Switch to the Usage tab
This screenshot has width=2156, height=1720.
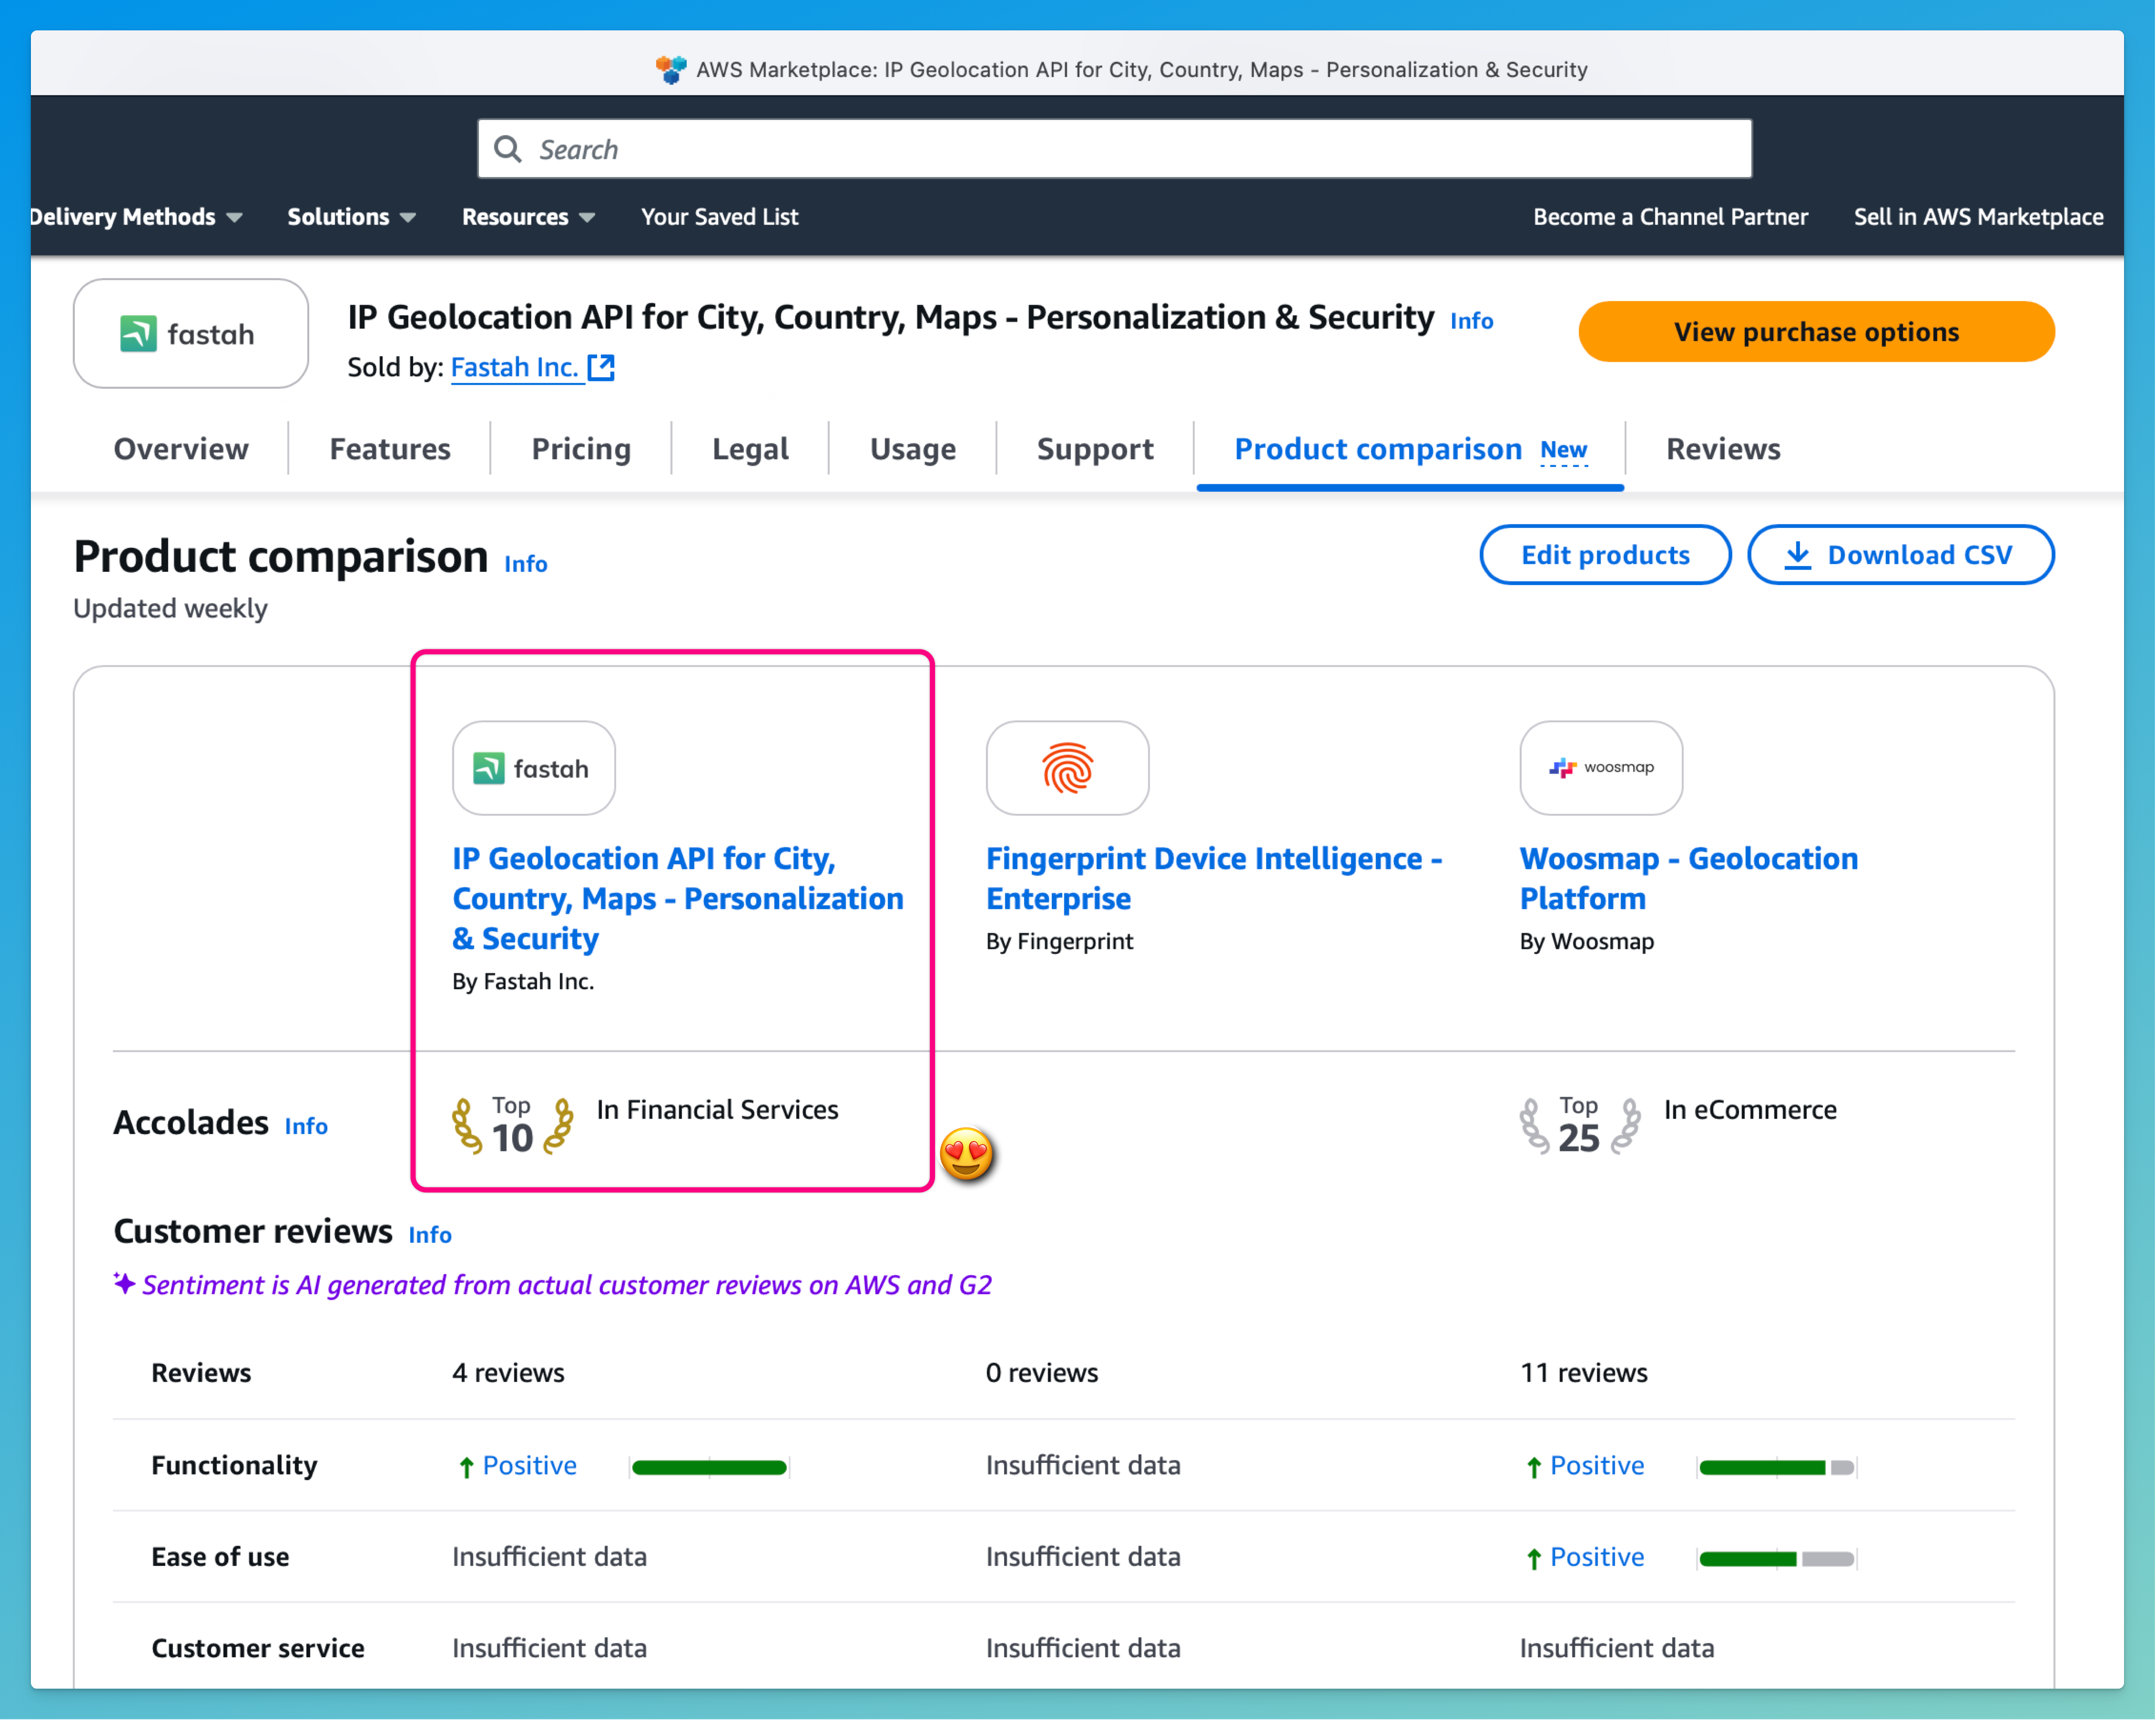coord(912,449)
